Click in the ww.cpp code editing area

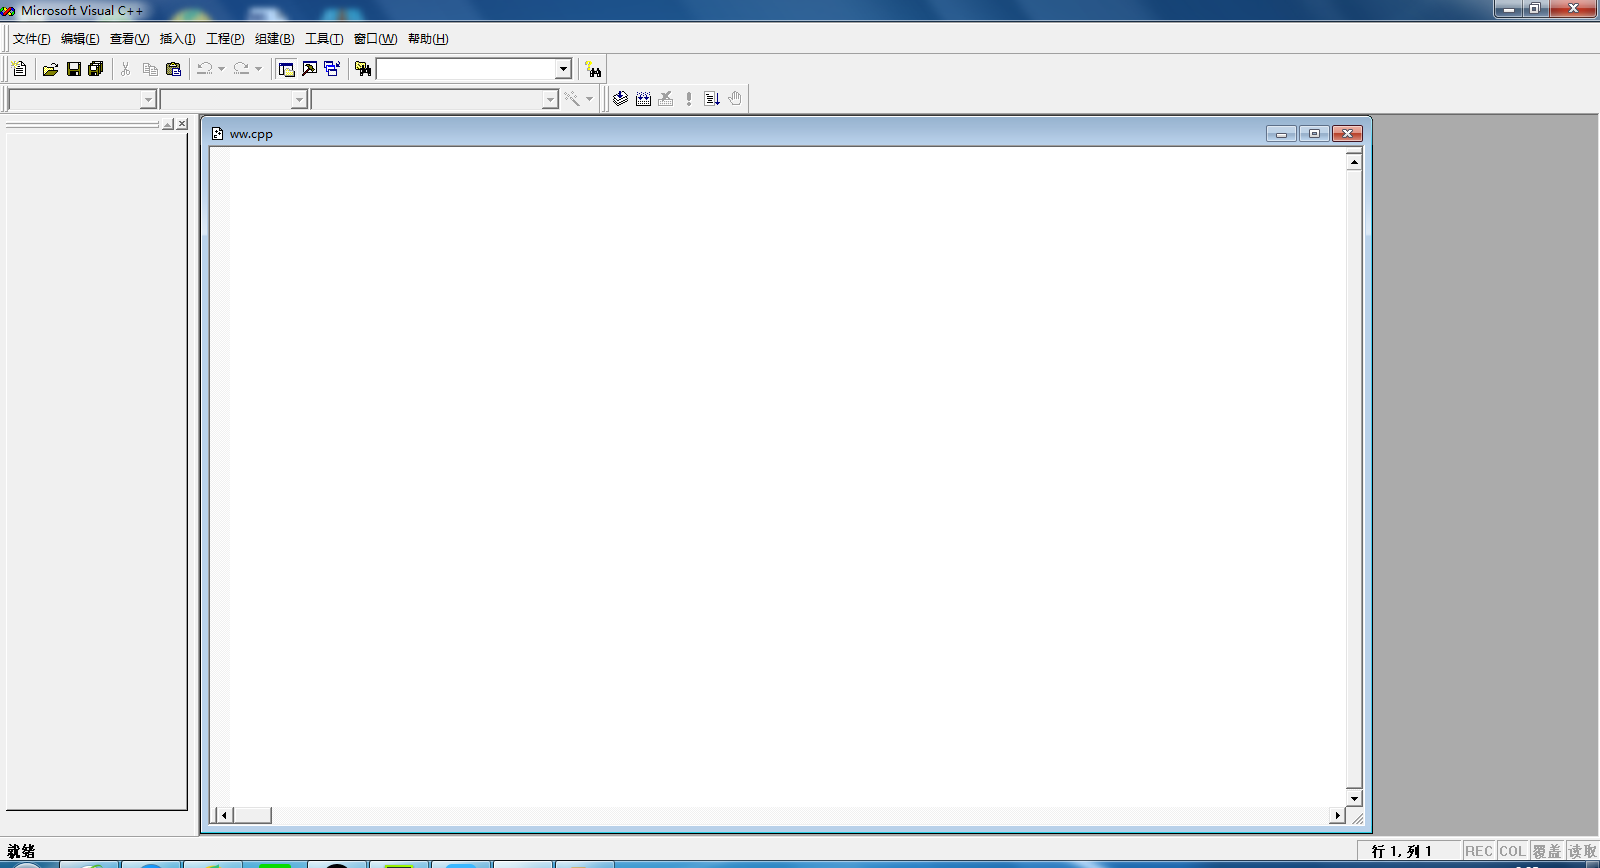[787, 477]
